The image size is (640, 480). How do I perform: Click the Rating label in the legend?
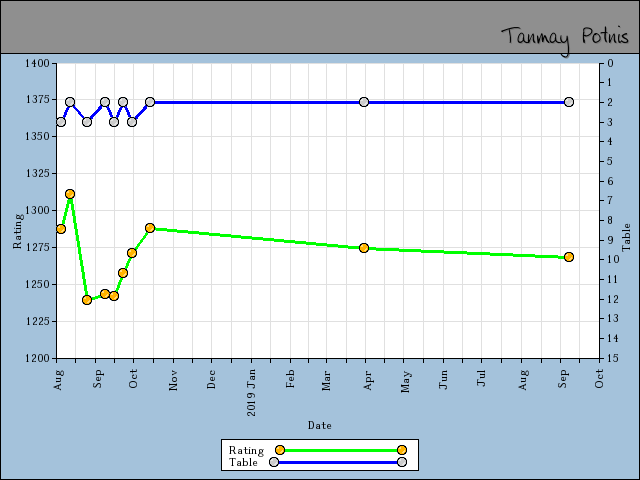coord(246,450)
